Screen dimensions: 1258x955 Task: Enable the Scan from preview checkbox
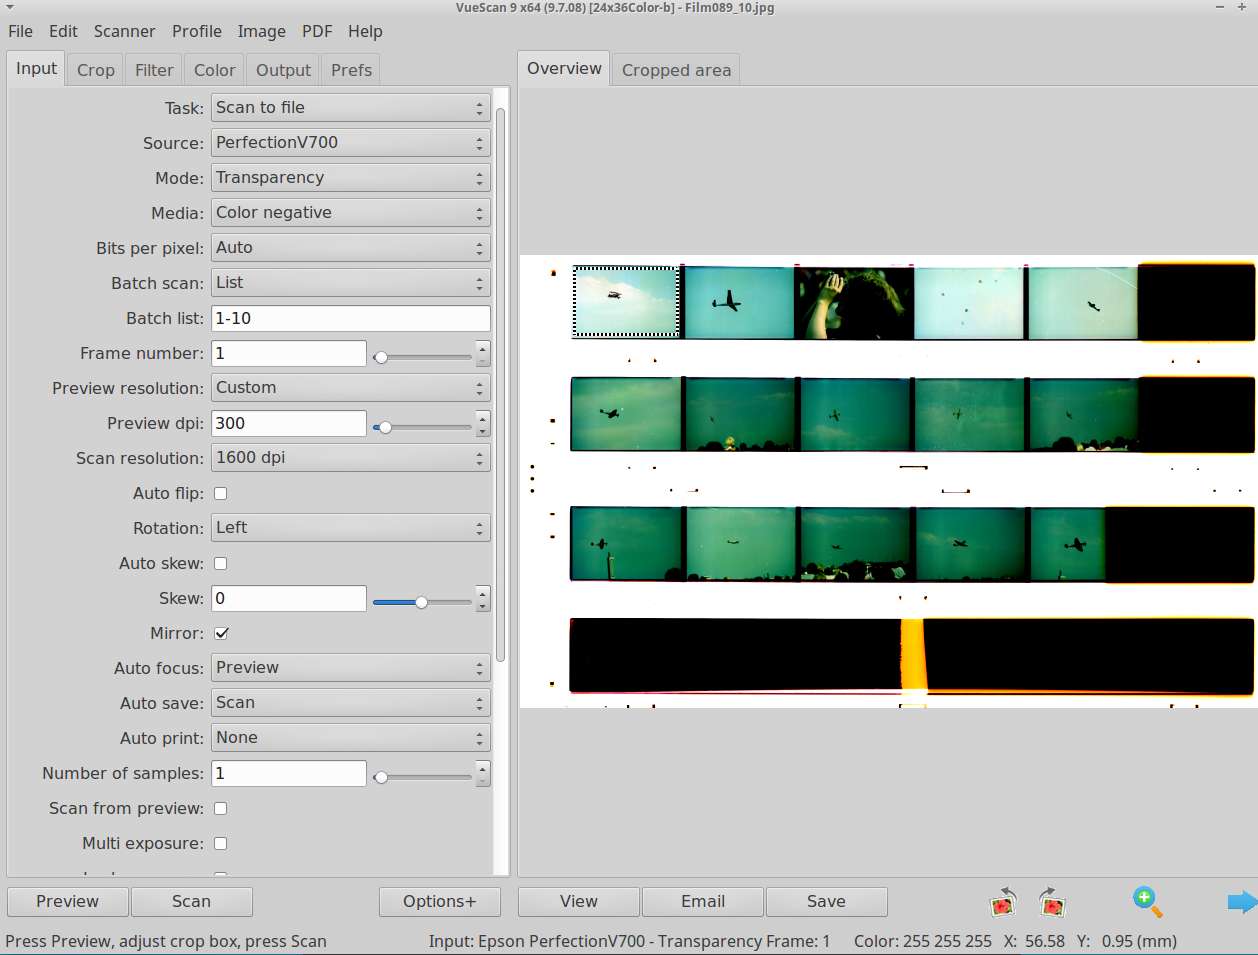(221, 808)
